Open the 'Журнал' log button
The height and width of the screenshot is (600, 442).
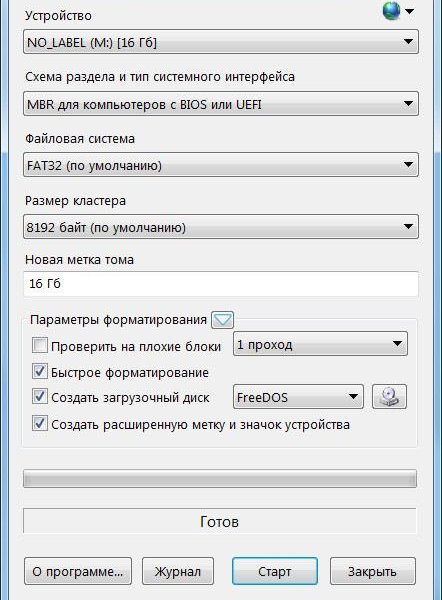click(x=178, y=571)
